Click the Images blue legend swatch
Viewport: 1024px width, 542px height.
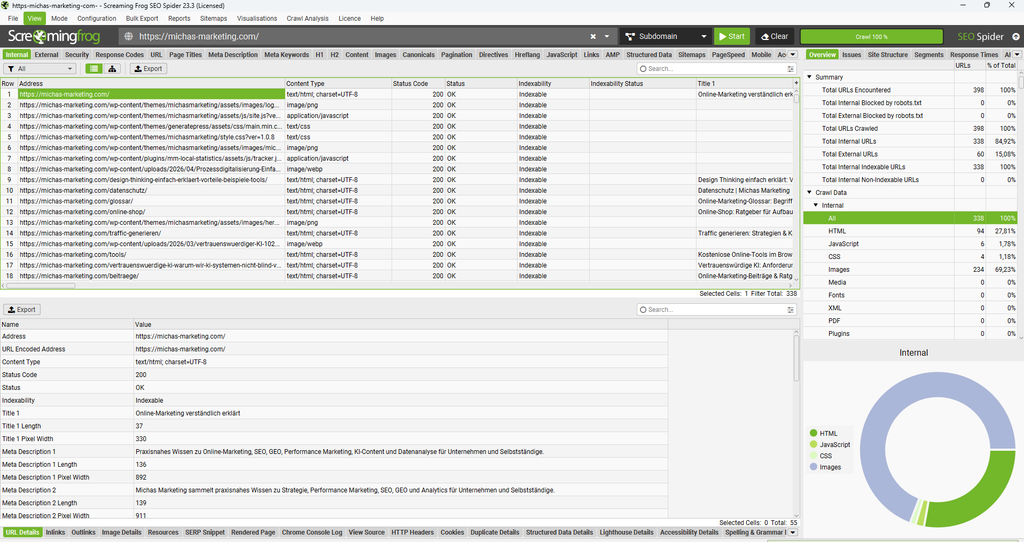click(813, 467)
